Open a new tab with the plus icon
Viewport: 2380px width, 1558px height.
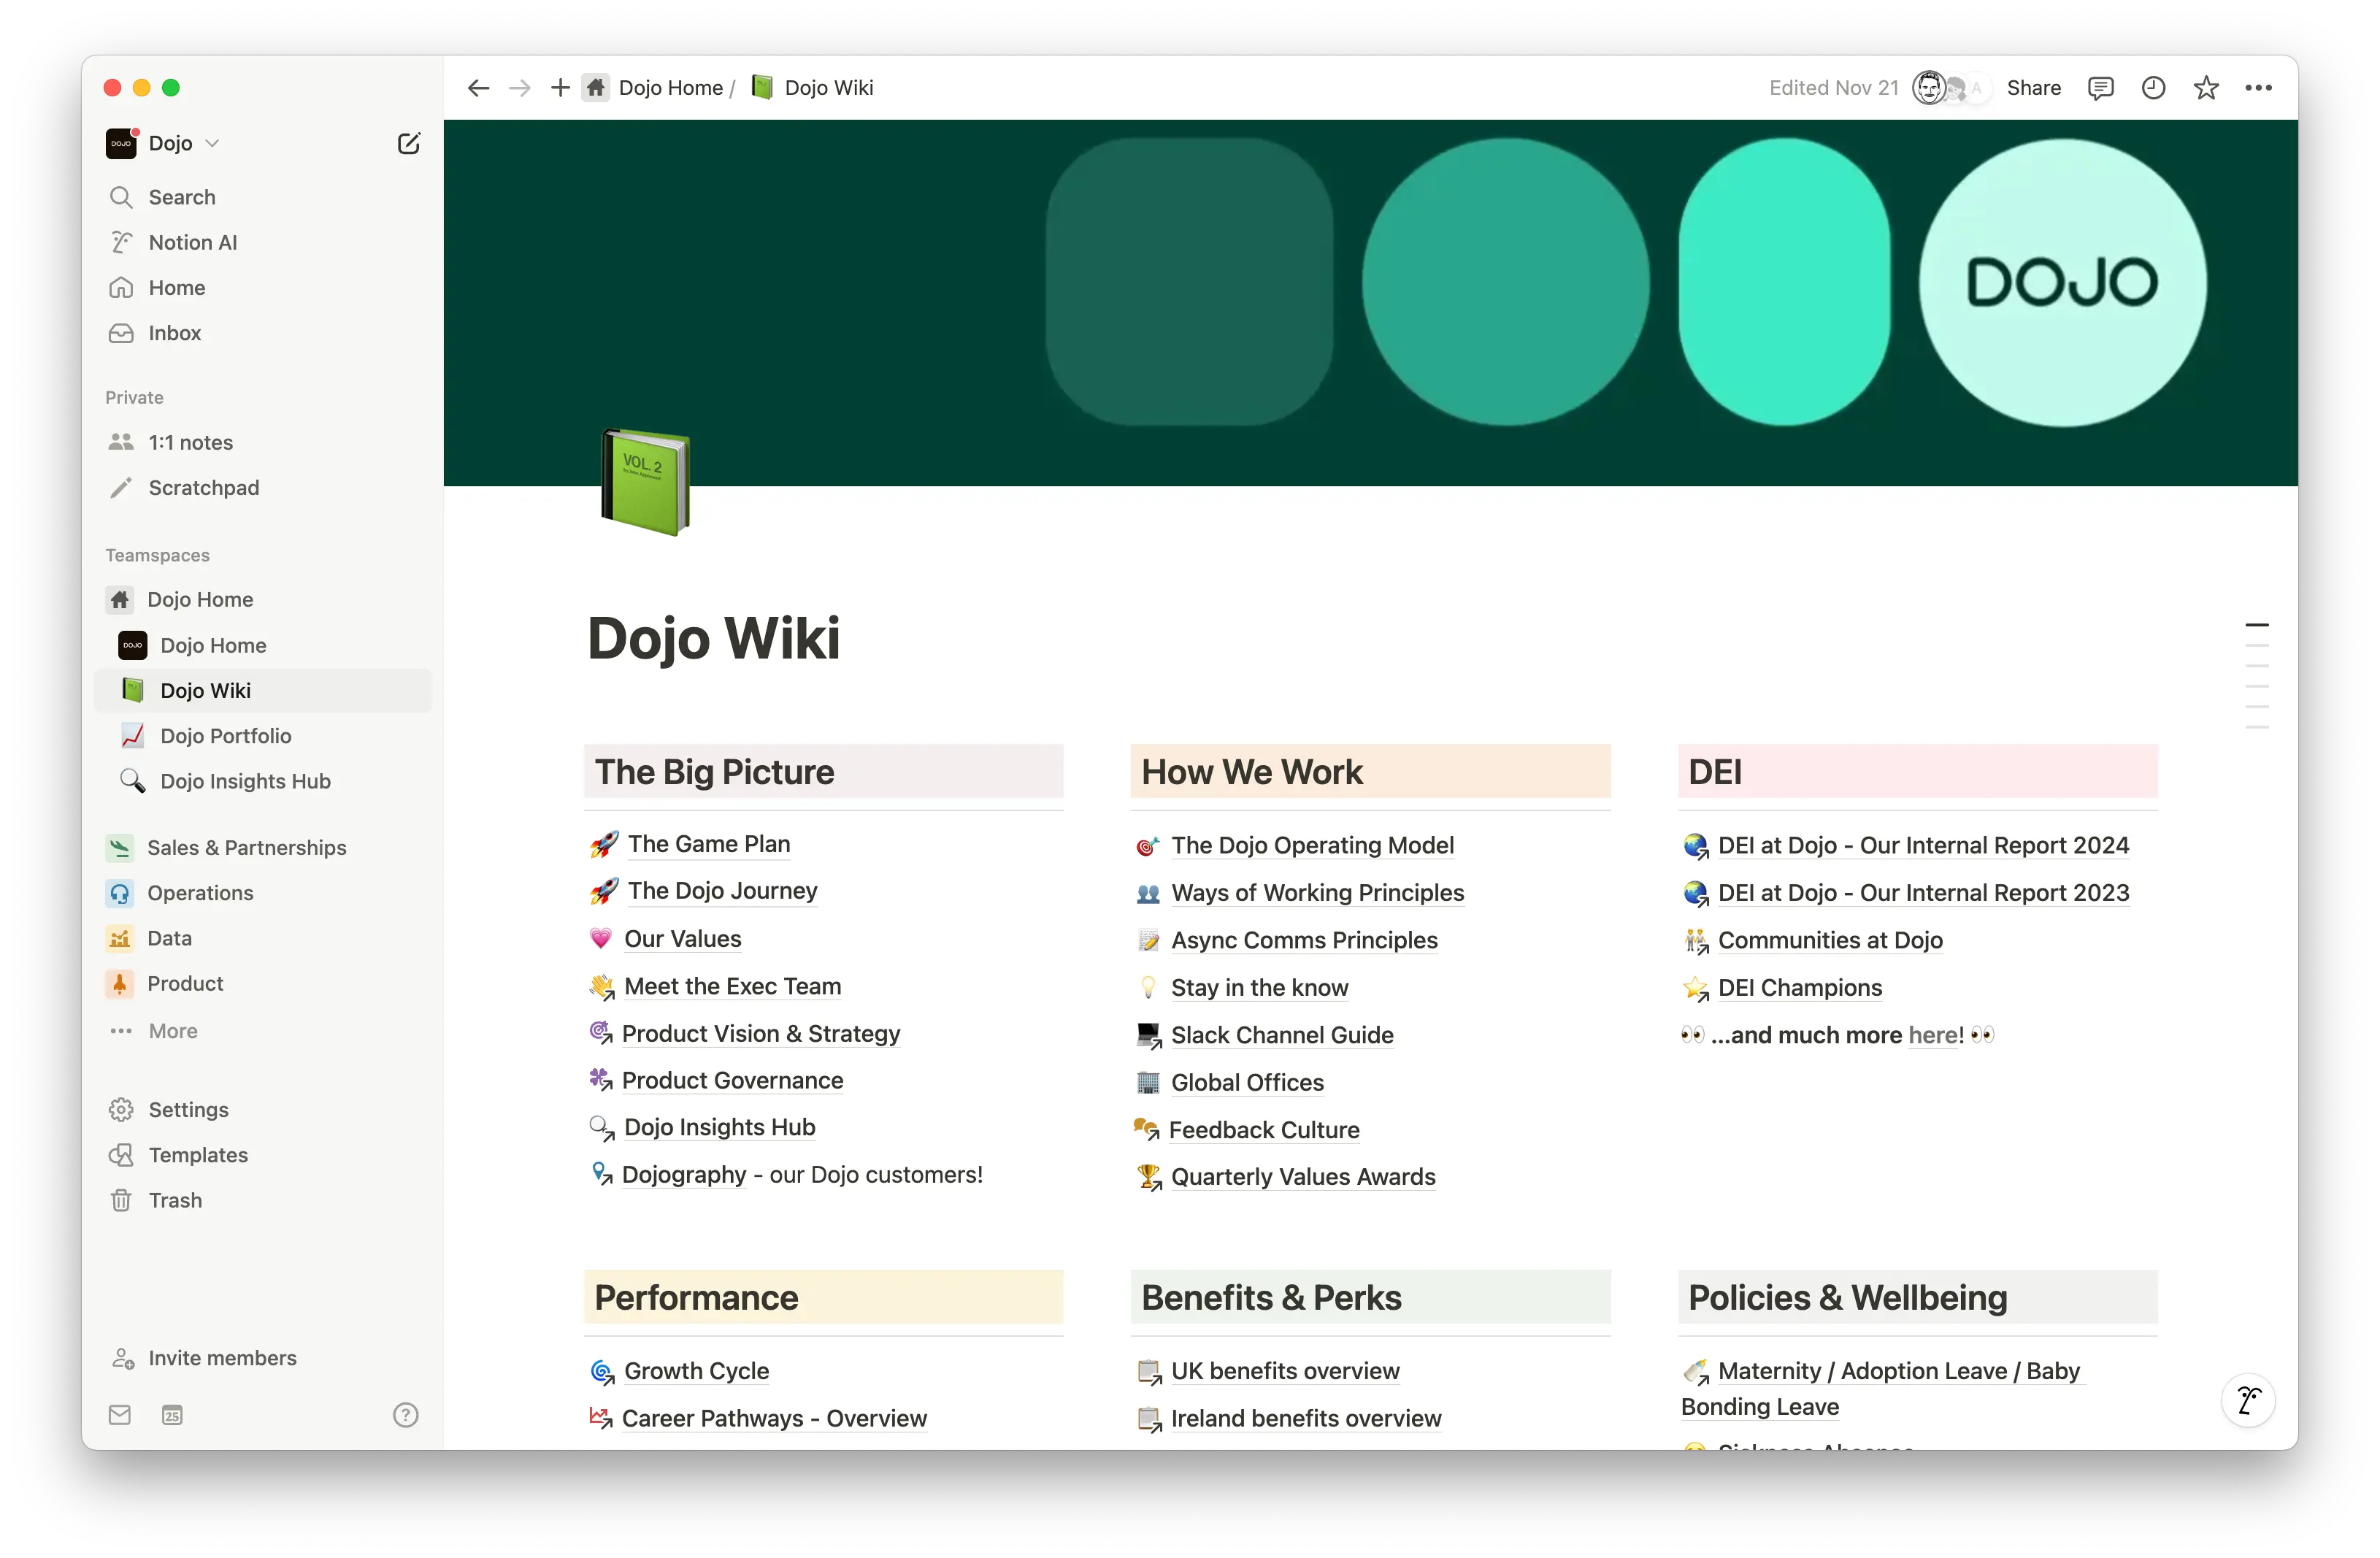560,88
